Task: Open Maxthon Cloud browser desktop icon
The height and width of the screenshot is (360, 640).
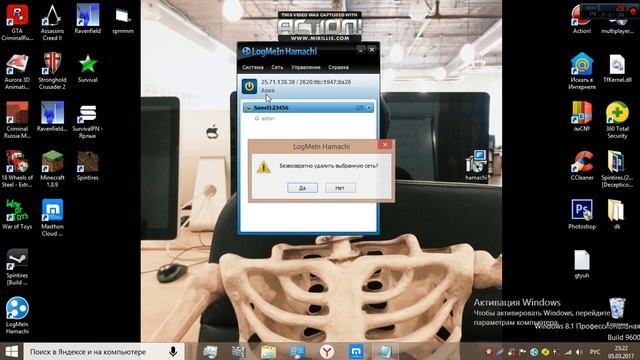Action: click(x=52, y=218)
